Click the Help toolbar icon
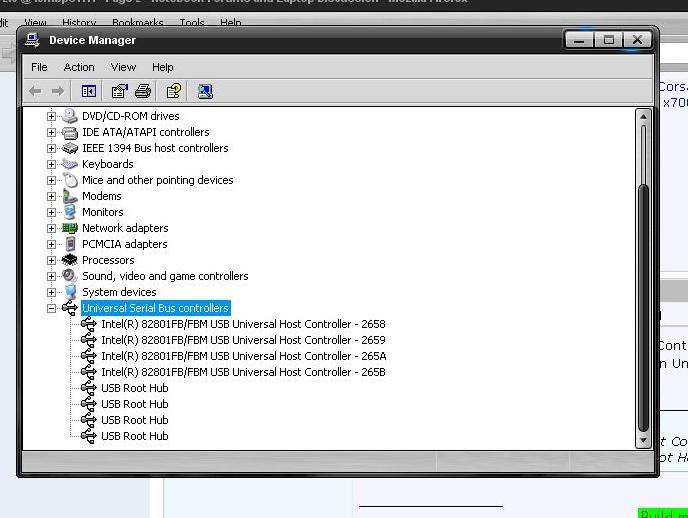The width and height of the screenshot is (688, 518). [x=174, y=91]
